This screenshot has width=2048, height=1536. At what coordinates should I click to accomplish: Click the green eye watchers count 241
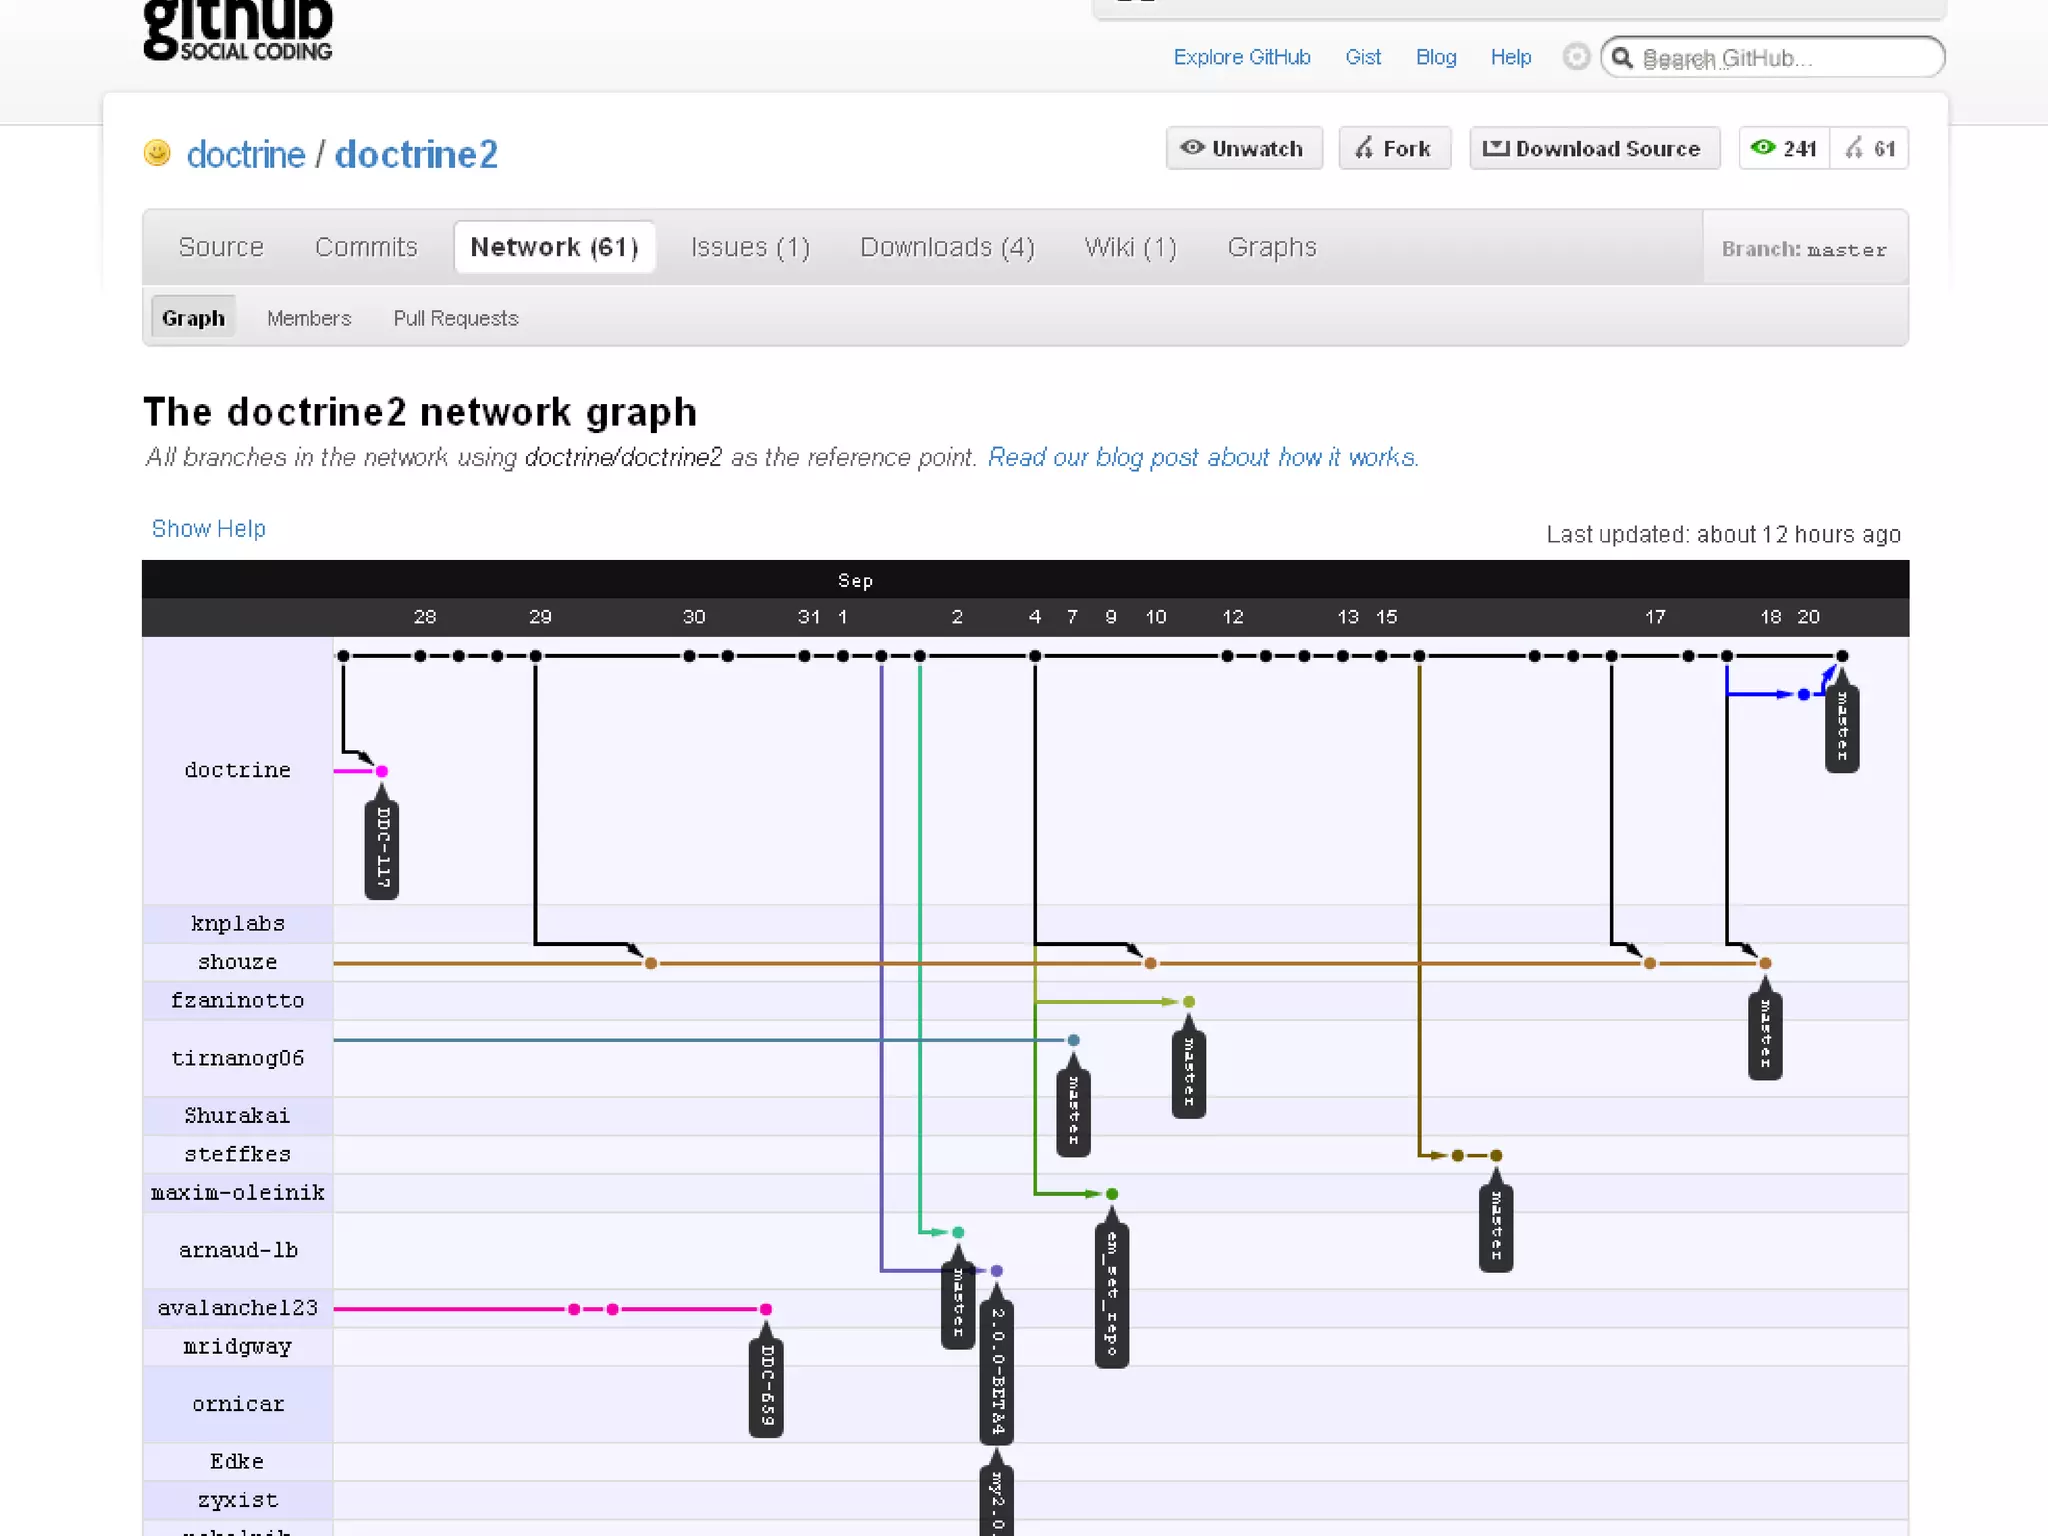(1784, 149)
